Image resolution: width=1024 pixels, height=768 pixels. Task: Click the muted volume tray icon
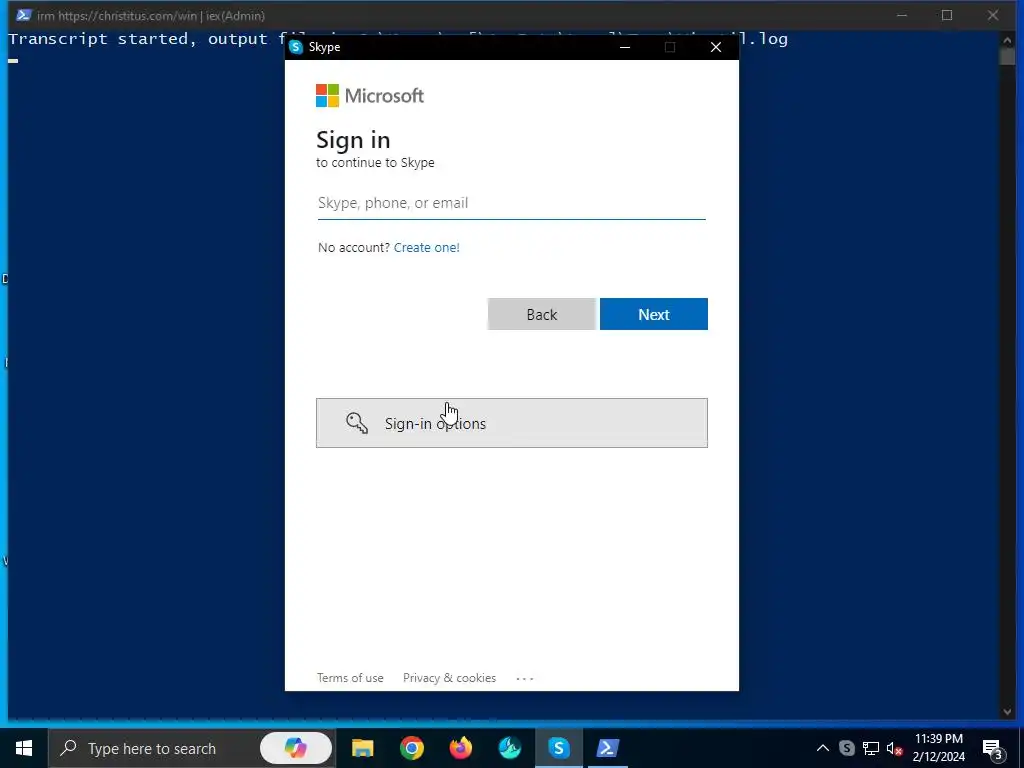894,748
